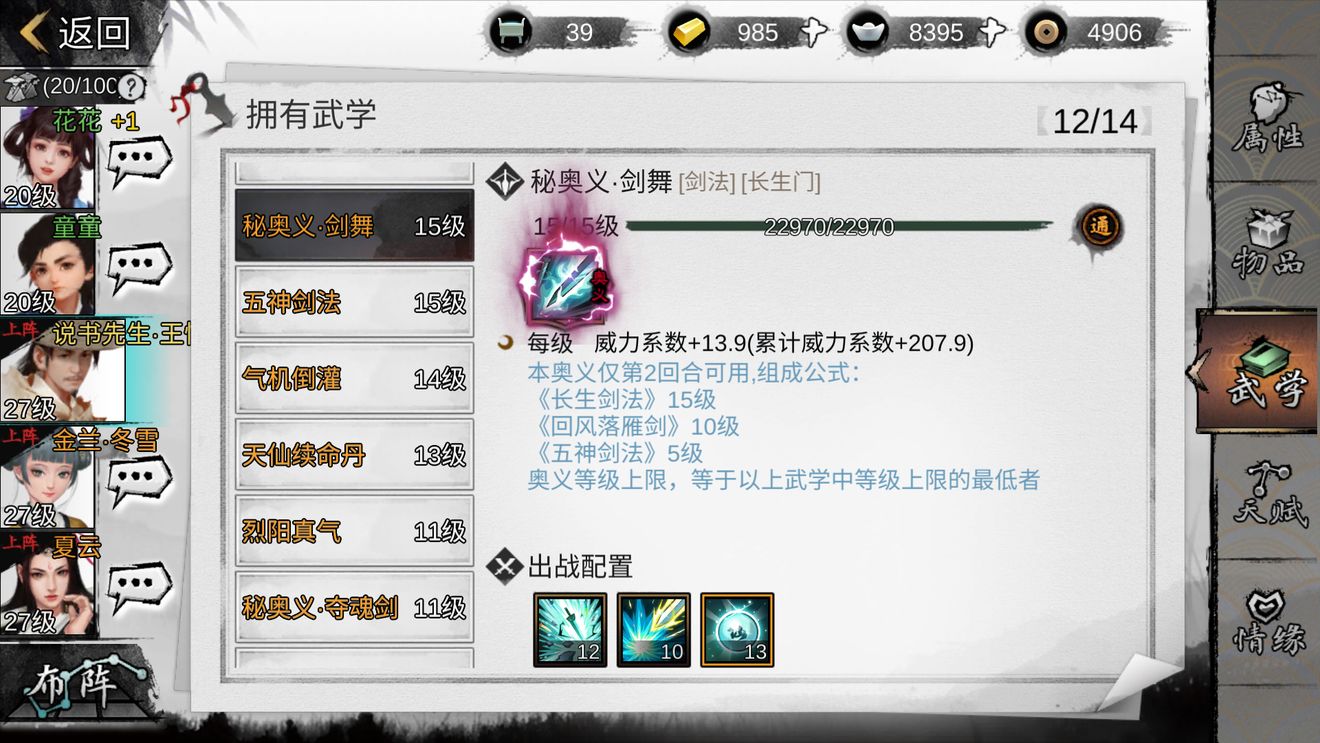The width and height of the screenshot is (1320, 743).
Task: Select 五神剑法 in the skill list
Action: (354, 302)
